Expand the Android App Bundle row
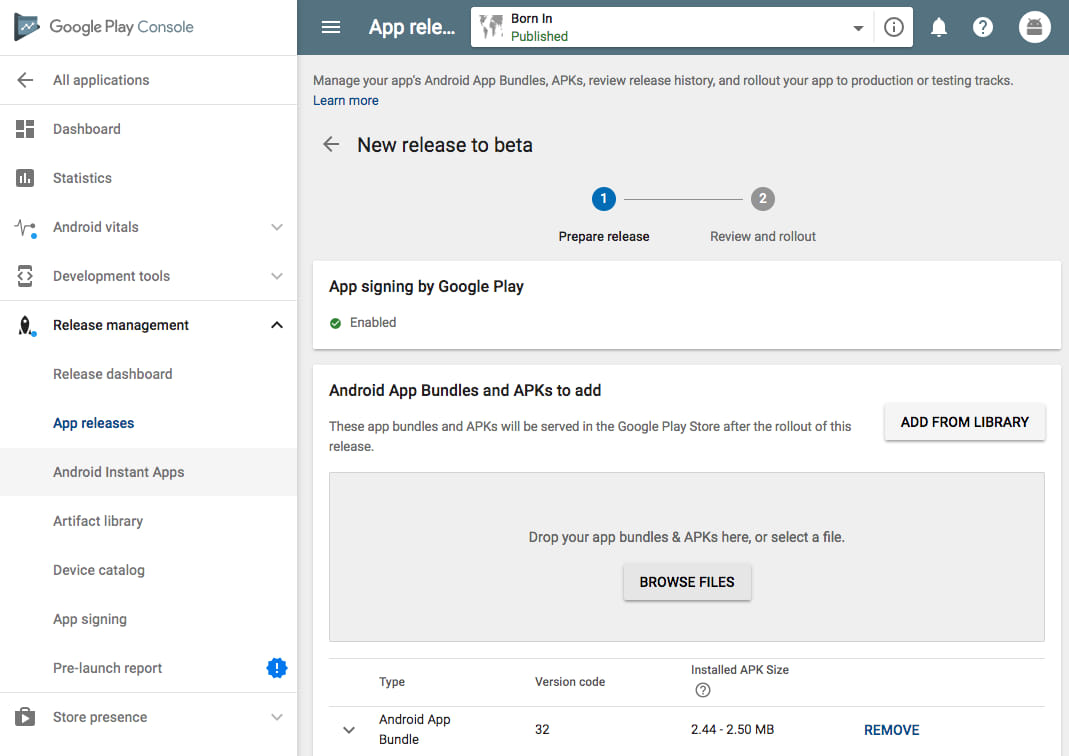Screen dimensions: 1069x756 coord(349,730)
